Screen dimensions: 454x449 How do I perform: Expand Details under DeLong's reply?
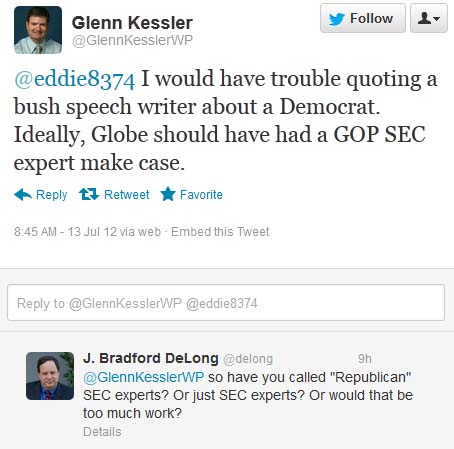[102, 432]
